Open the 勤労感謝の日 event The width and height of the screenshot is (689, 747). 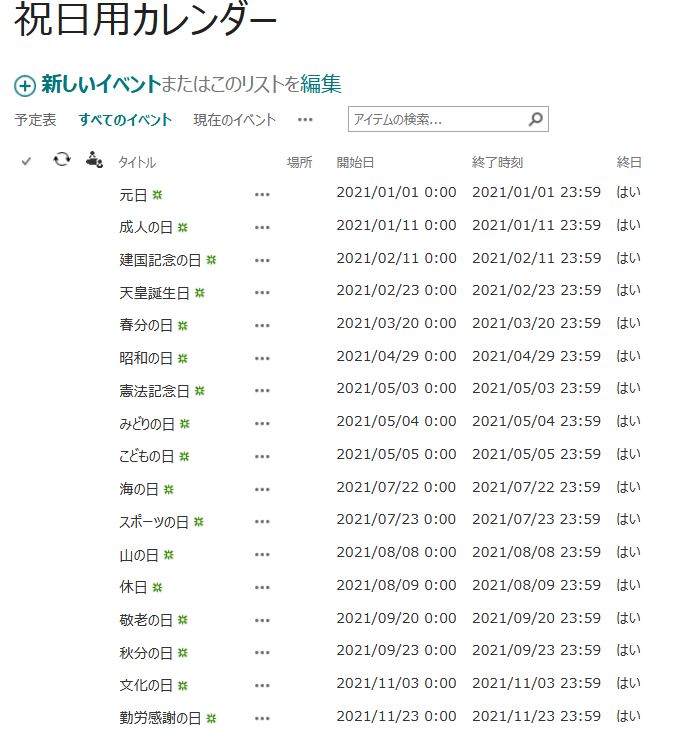(x=160, y=719)
